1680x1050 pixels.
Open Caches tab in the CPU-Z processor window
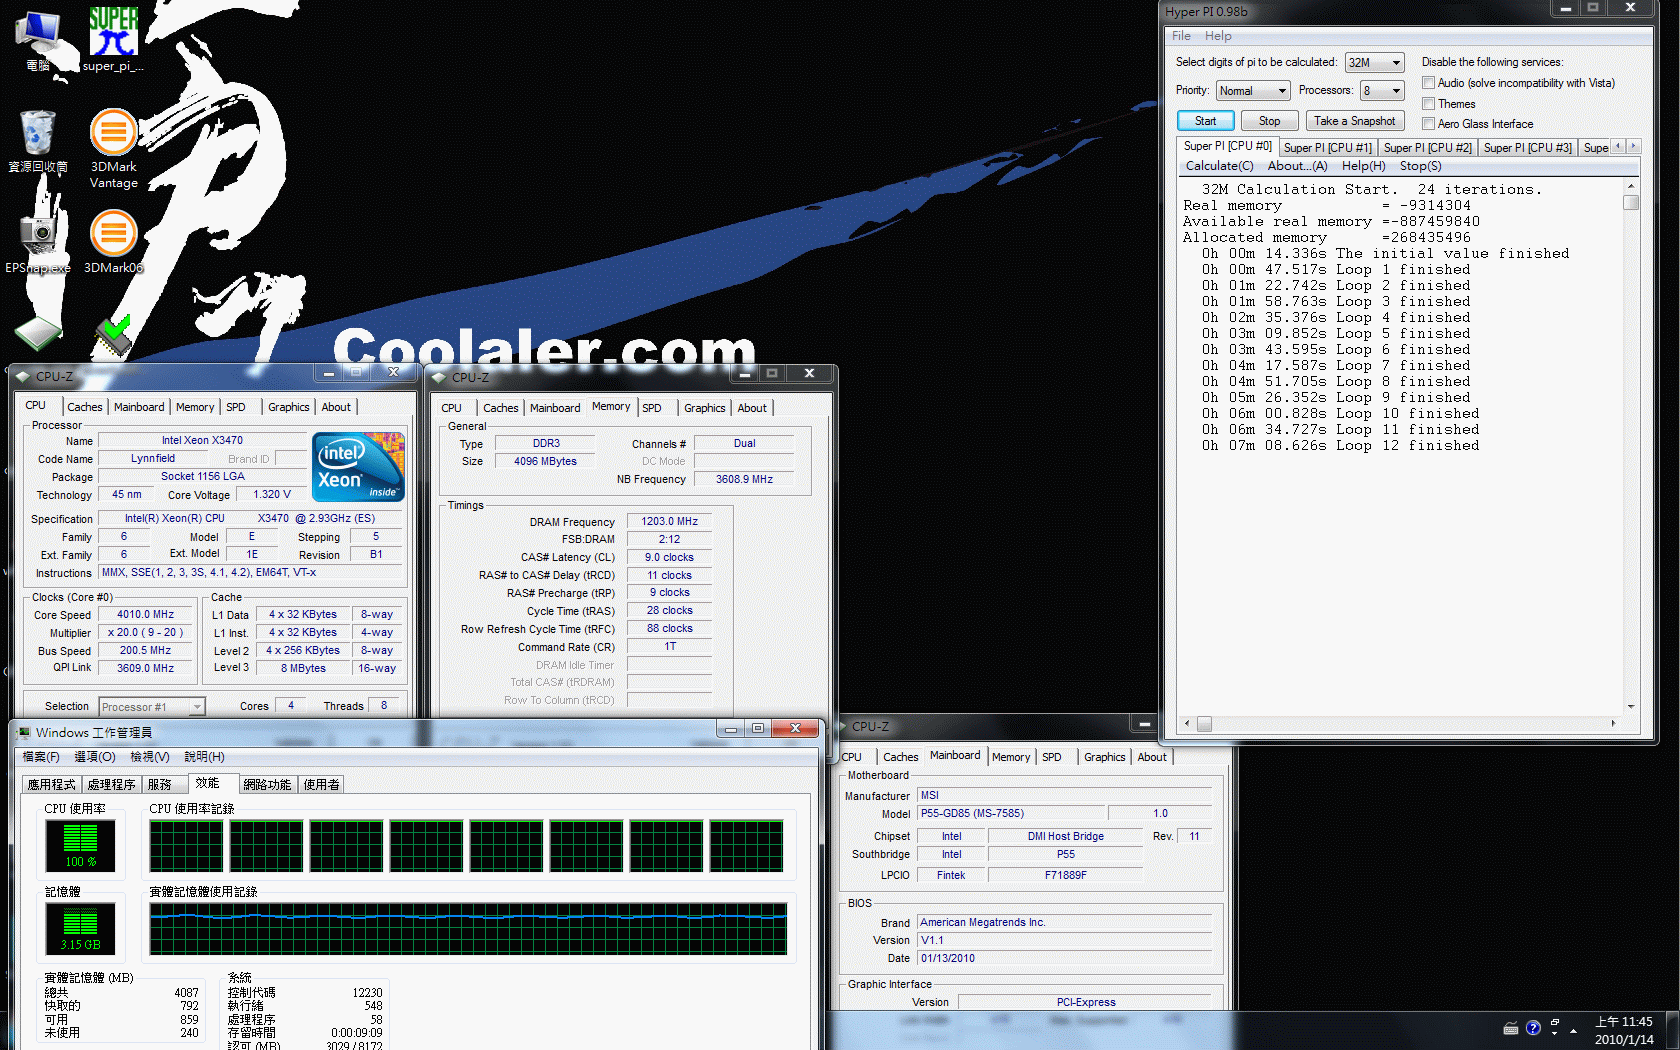[85, 407]
